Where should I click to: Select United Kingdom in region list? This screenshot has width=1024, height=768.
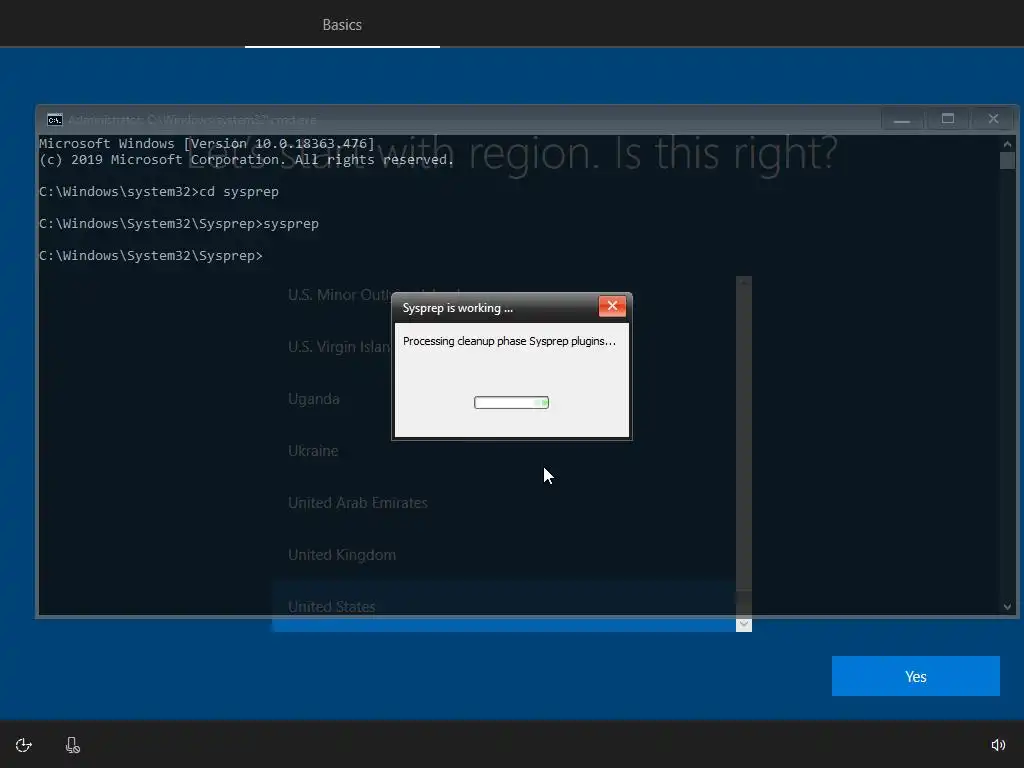click(x=504, y=554)
